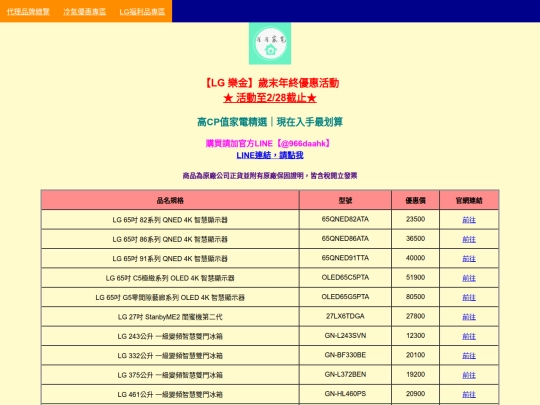540x405 pixels.
Task: Follow 前往 link for GN-L243SVN
Action: click(469, 336)
